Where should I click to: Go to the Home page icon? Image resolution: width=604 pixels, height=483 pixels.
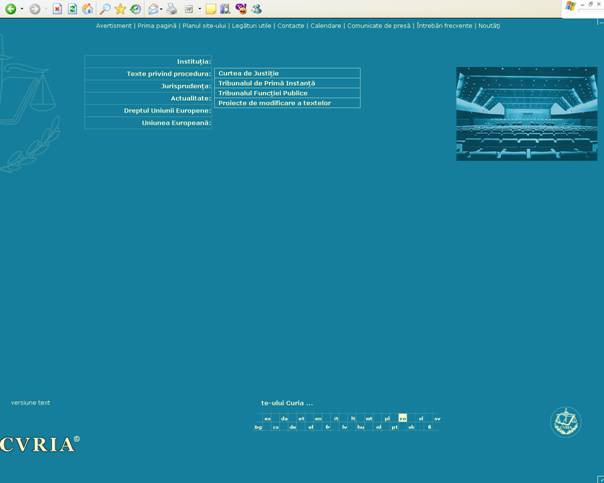click(87, 9)
